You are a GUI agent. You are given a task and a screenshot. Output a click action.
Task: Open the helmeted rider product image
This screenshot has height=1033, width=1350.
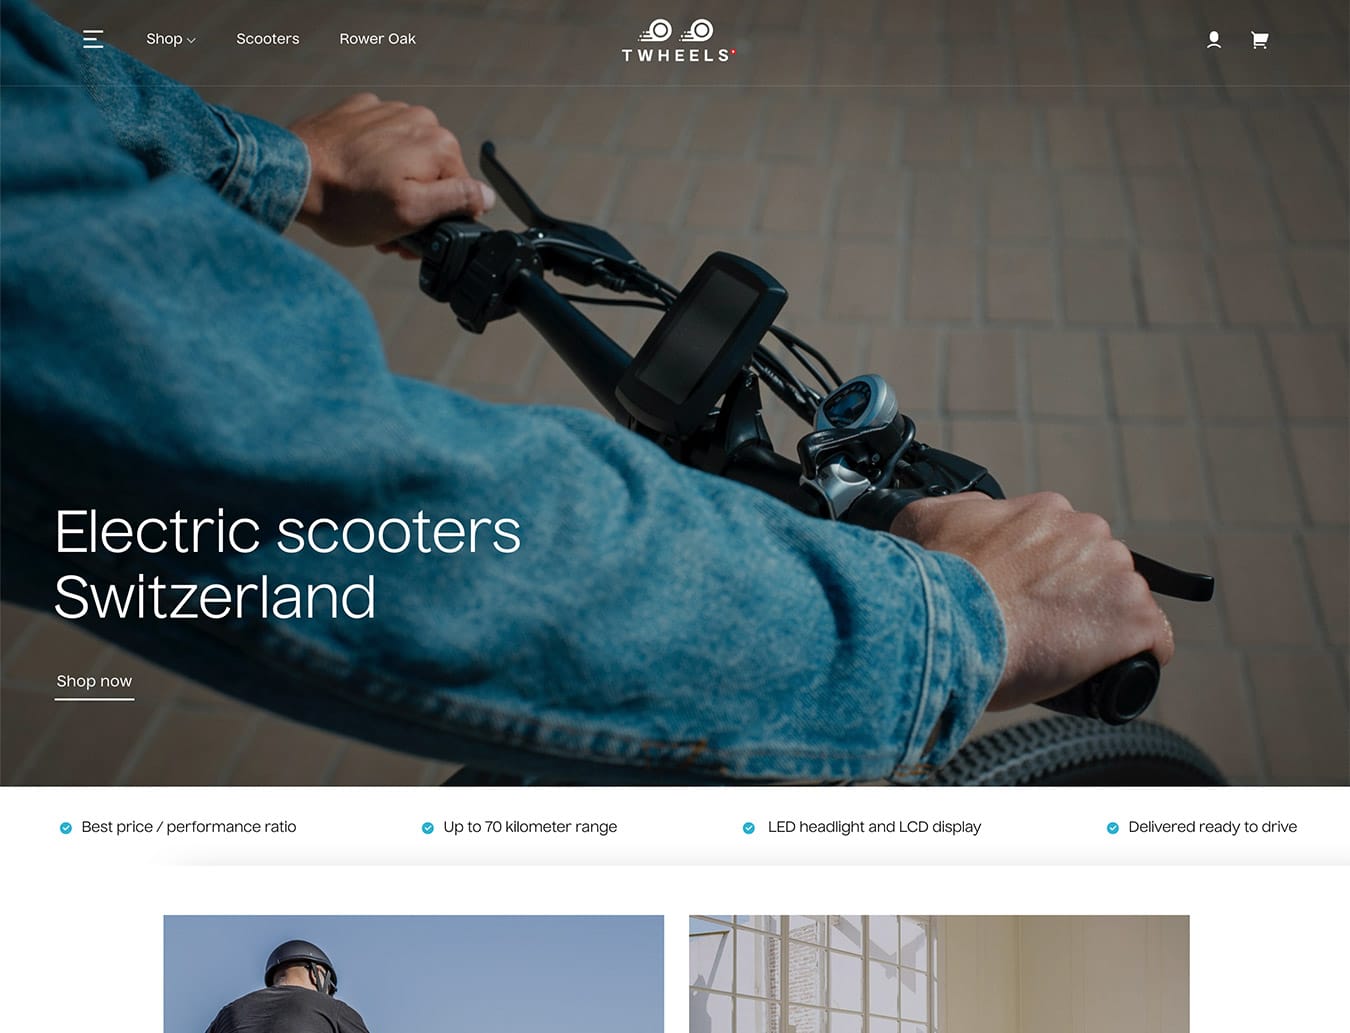(x=414, y=974)
